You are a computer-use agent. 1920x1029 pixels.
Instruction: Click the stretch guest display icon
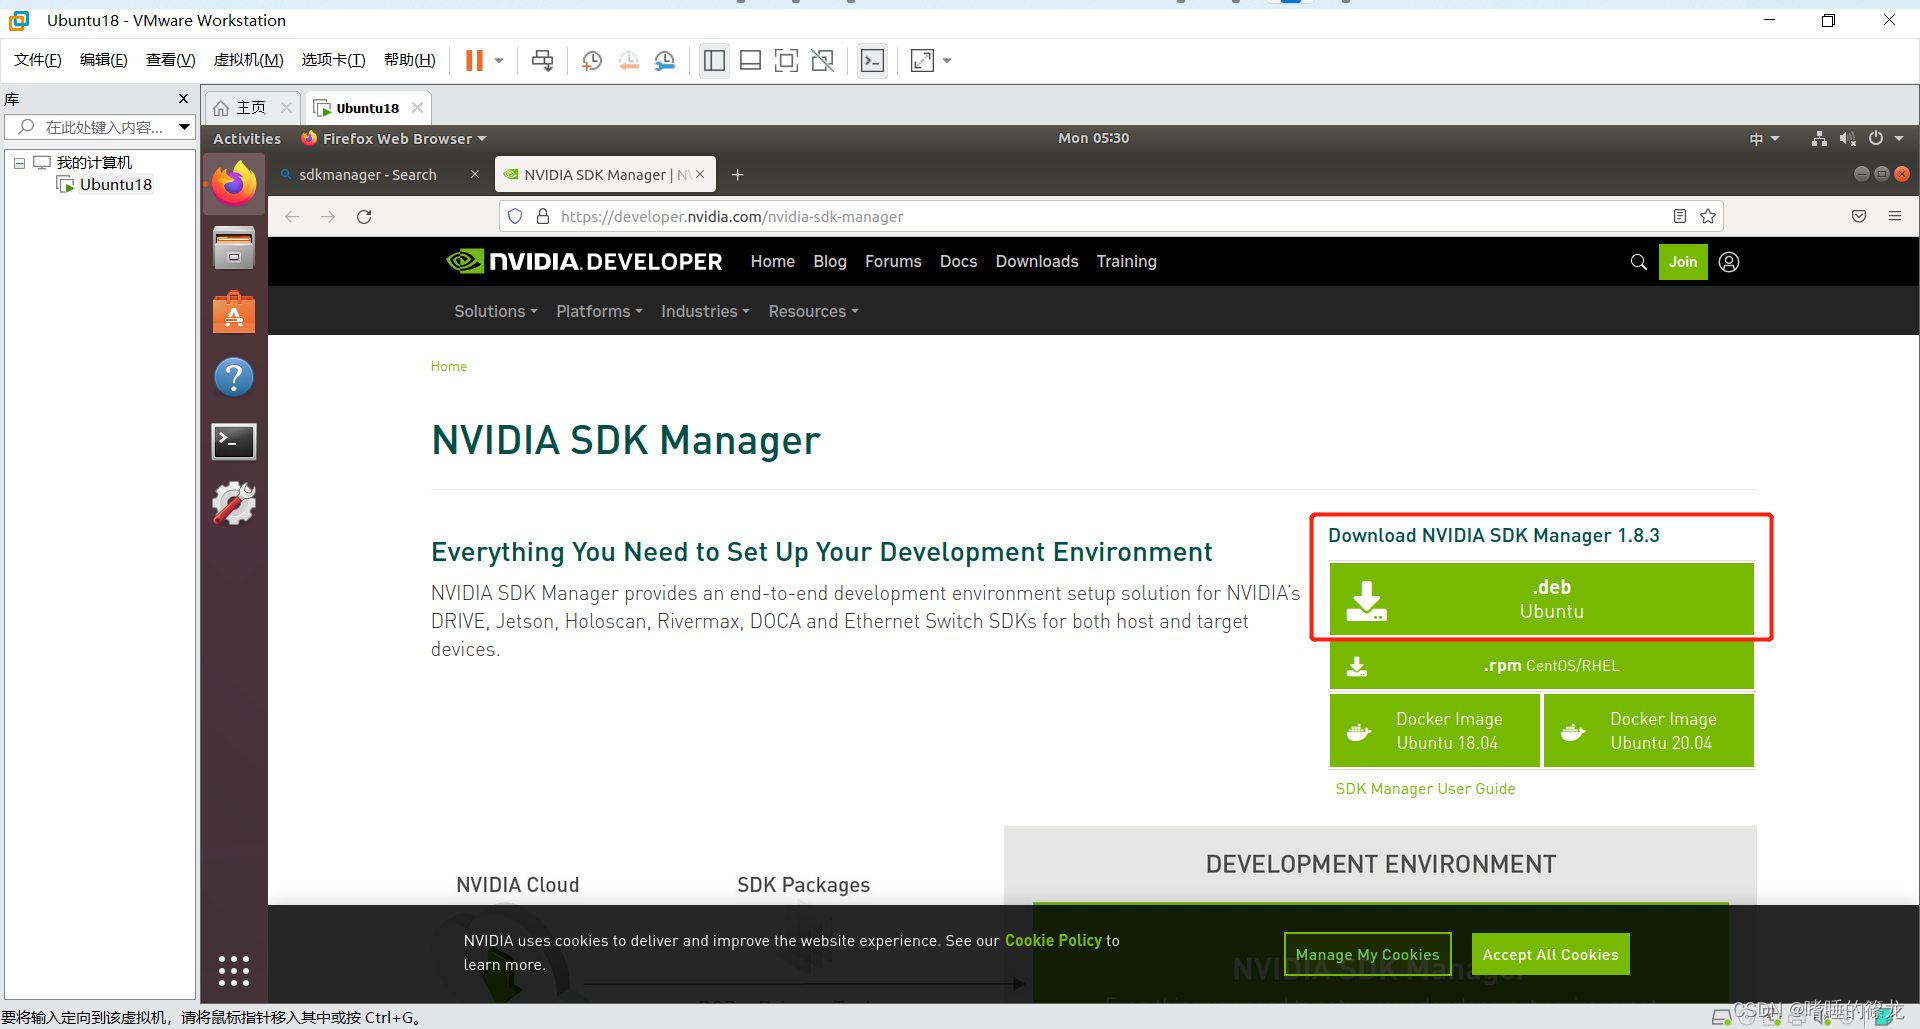(x=922, y=61)
